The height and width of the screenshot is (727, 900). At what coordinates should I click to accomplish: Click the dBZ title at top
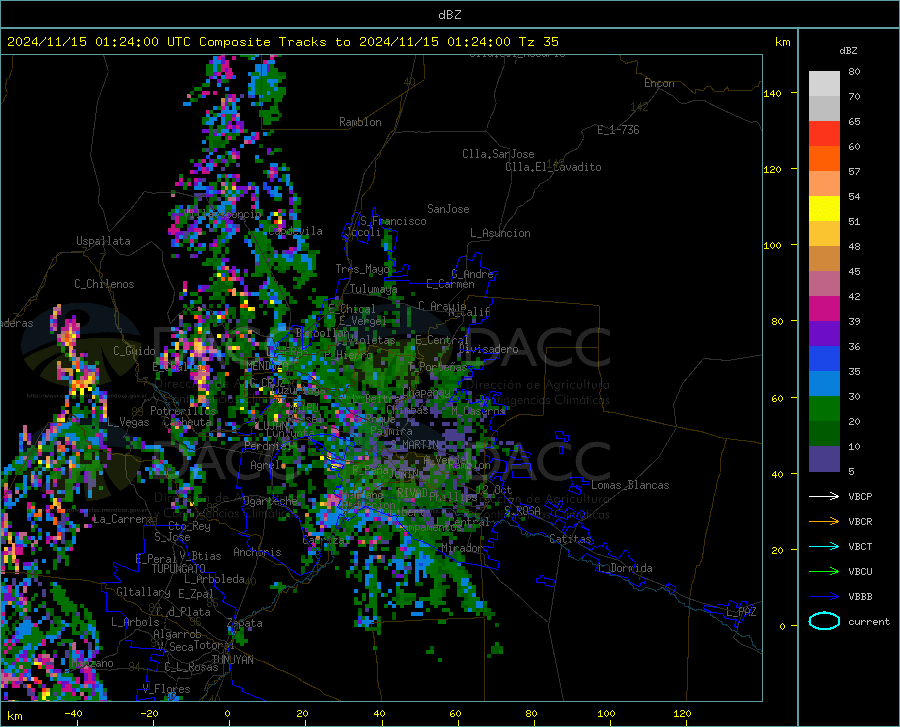click(x=449, y=15)
